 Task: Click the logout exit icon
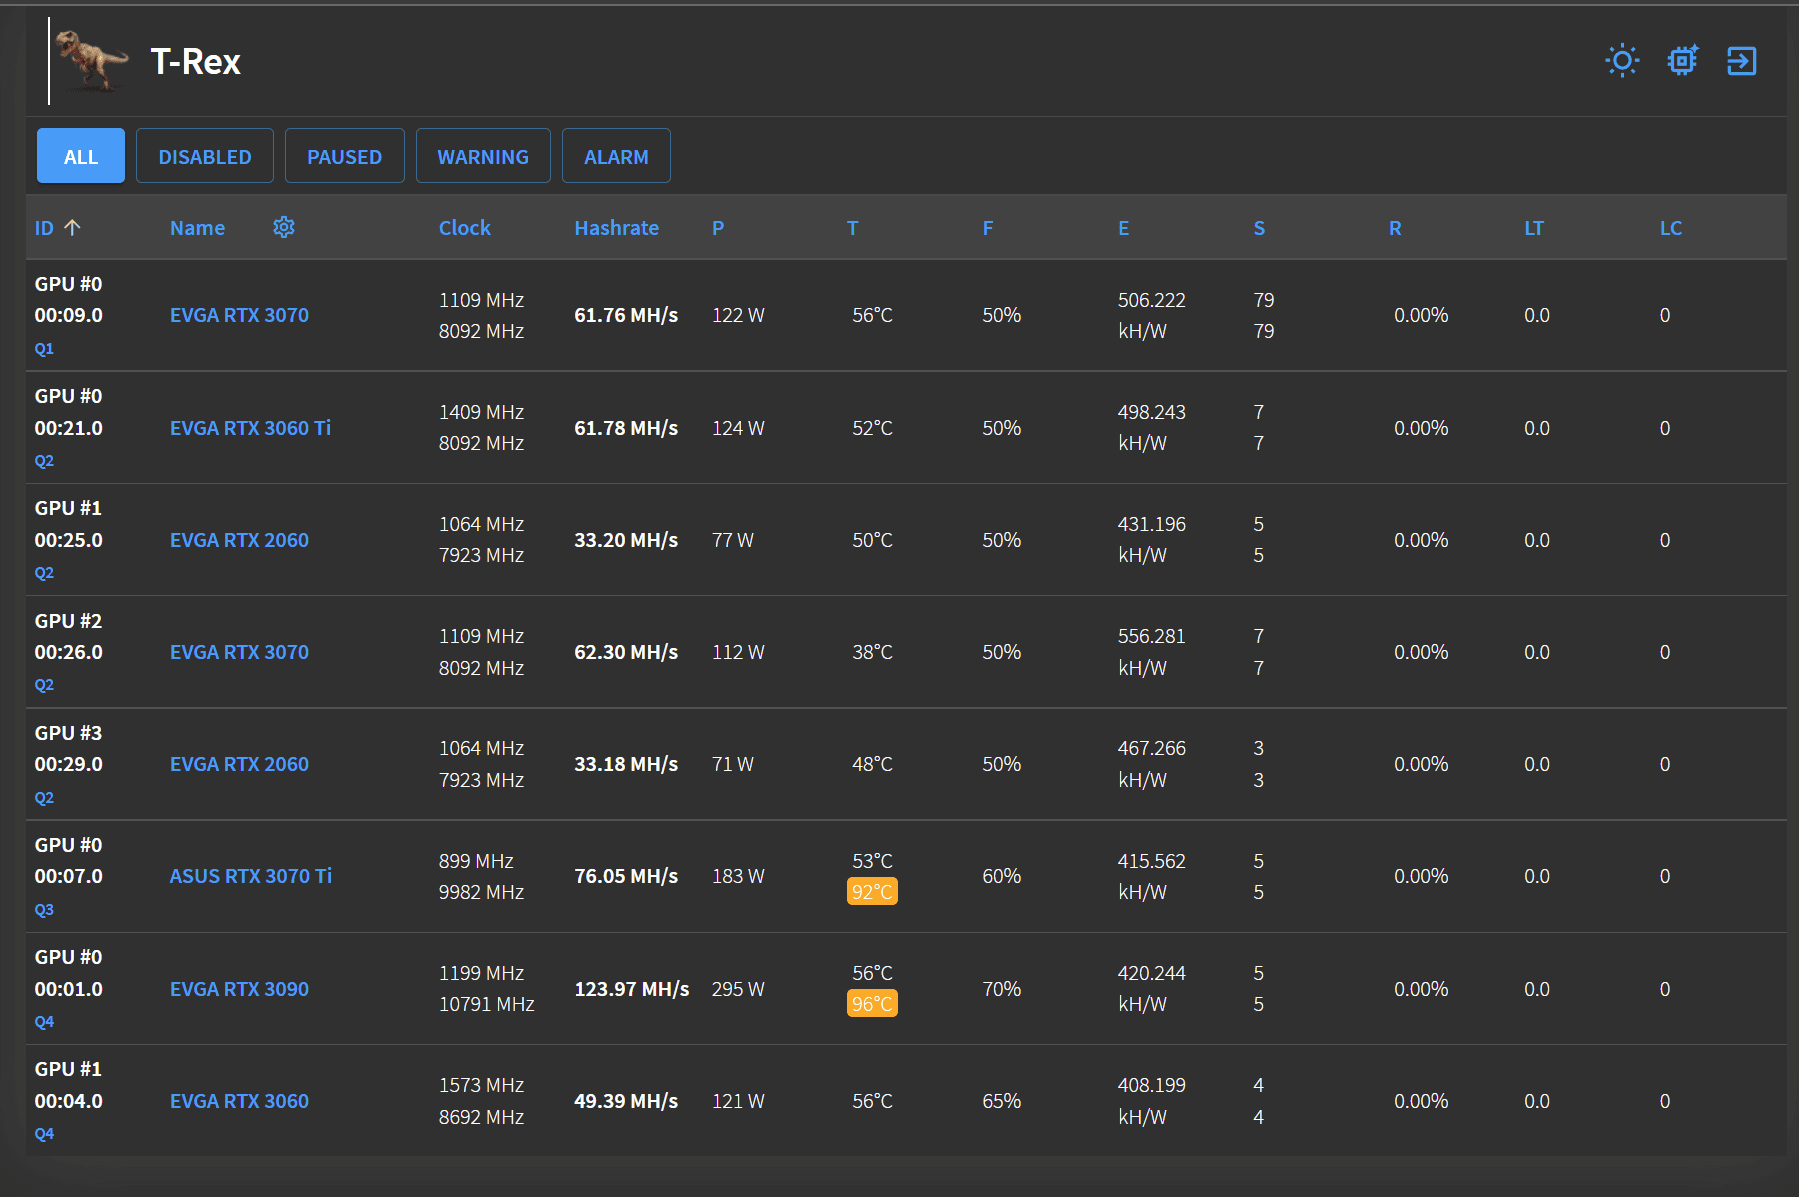point(1742,61)
